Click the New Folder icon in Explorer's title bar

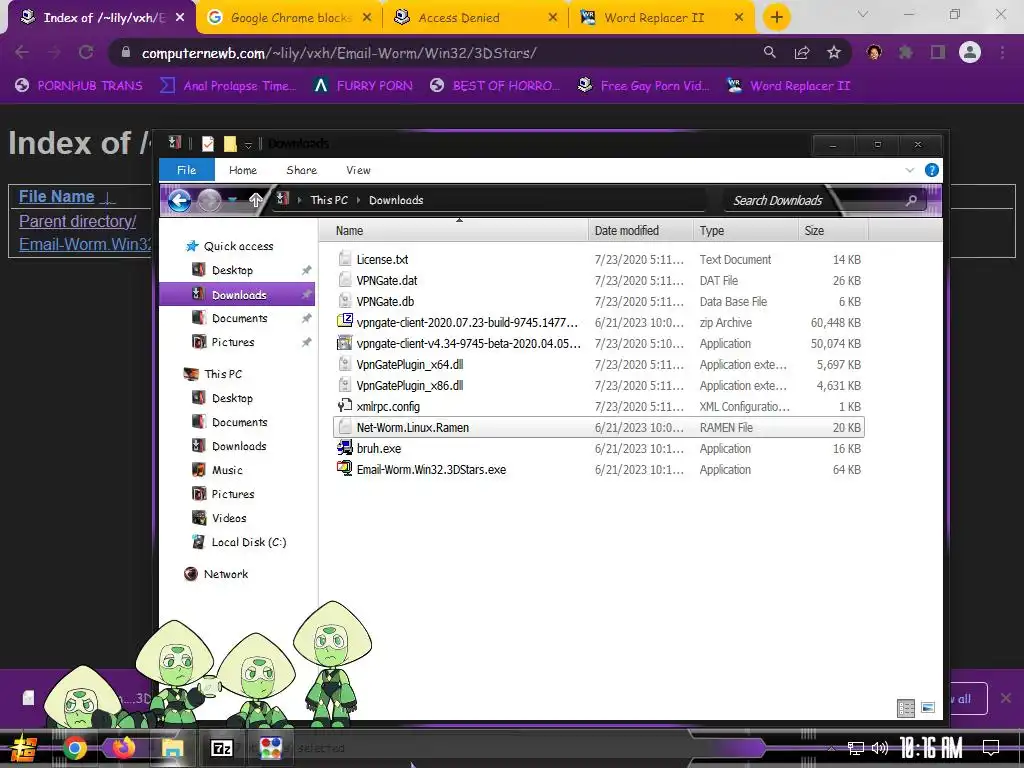coord(230,144)
